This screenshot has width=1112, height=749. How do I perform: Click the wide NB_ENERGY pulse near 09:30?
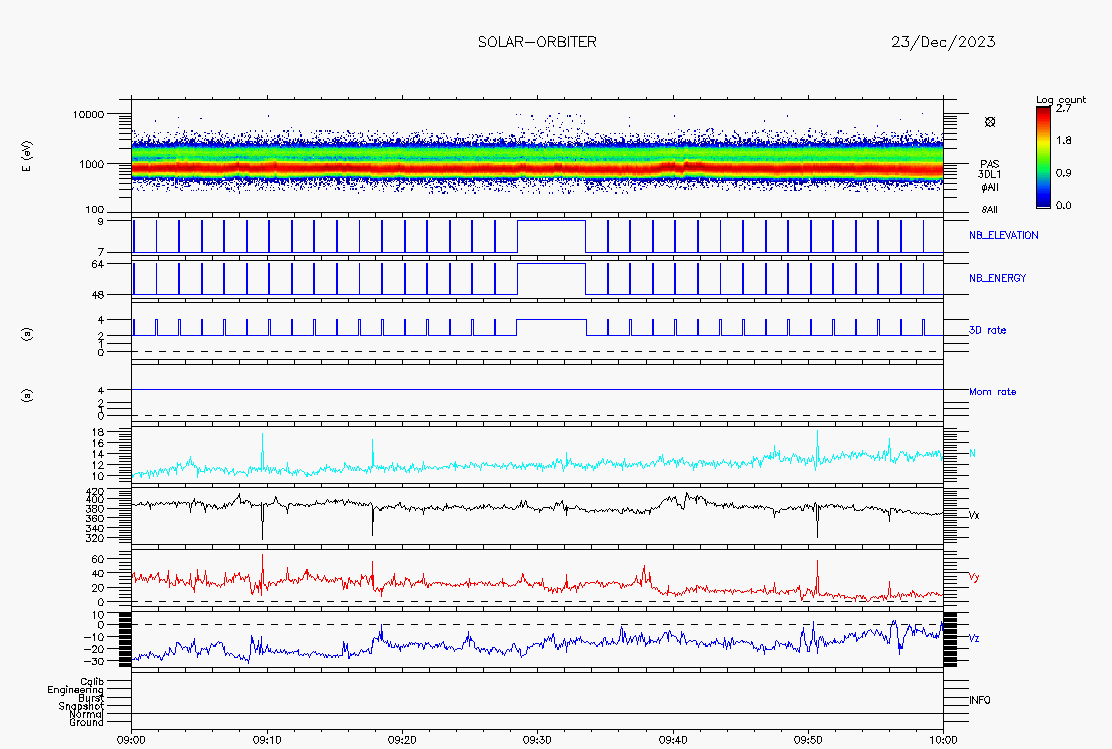551,279
